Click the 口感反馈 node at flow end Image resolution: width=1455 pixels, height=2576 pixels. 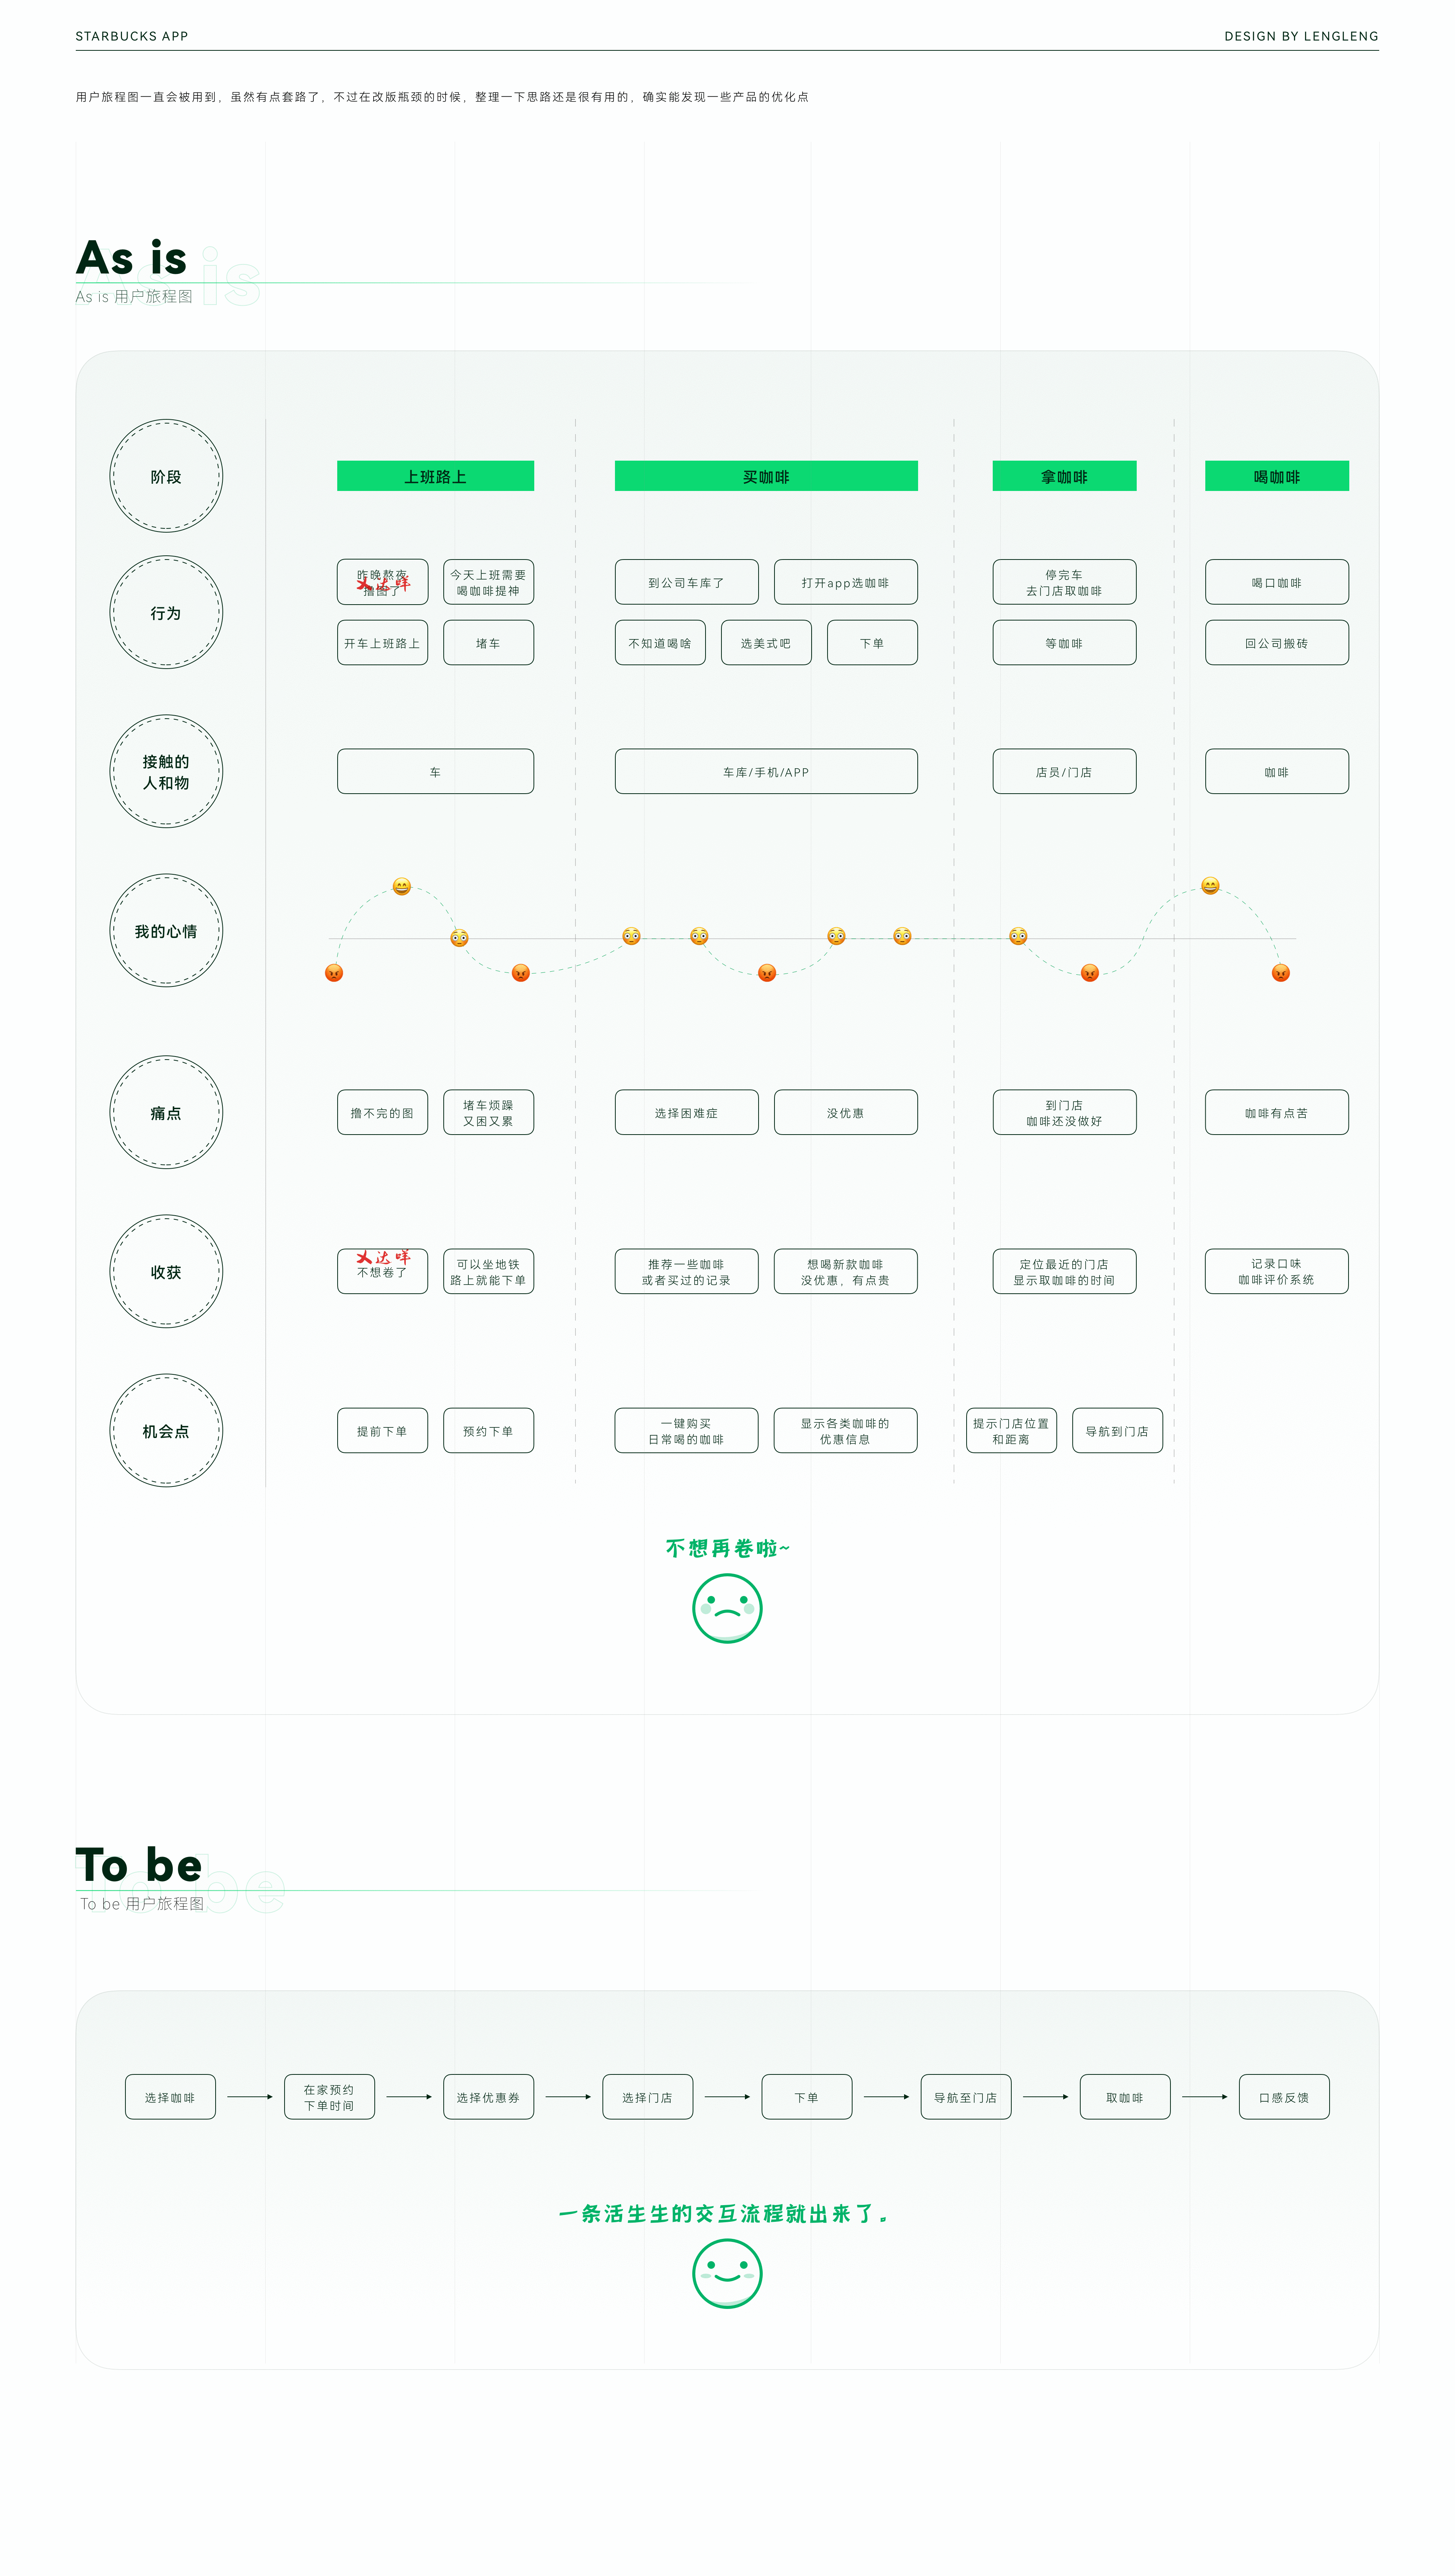(x=1285, y=2097)
